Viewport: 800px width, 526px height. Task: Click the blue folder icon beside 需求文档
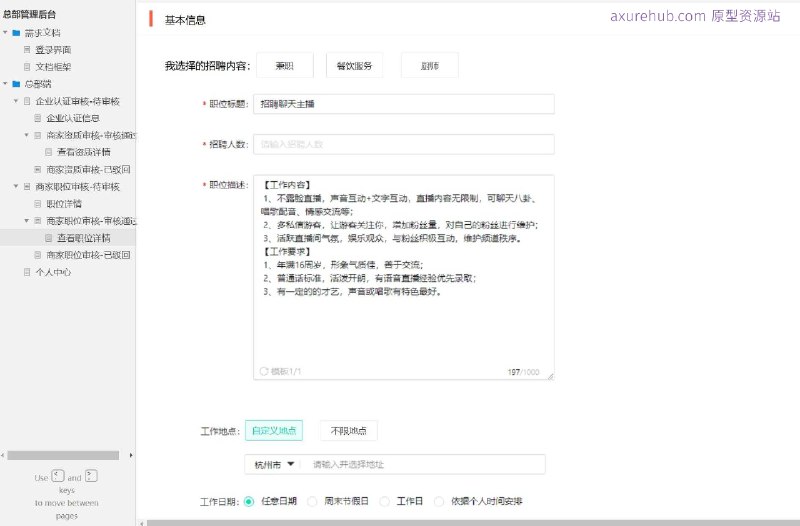(x=16, y=33)
